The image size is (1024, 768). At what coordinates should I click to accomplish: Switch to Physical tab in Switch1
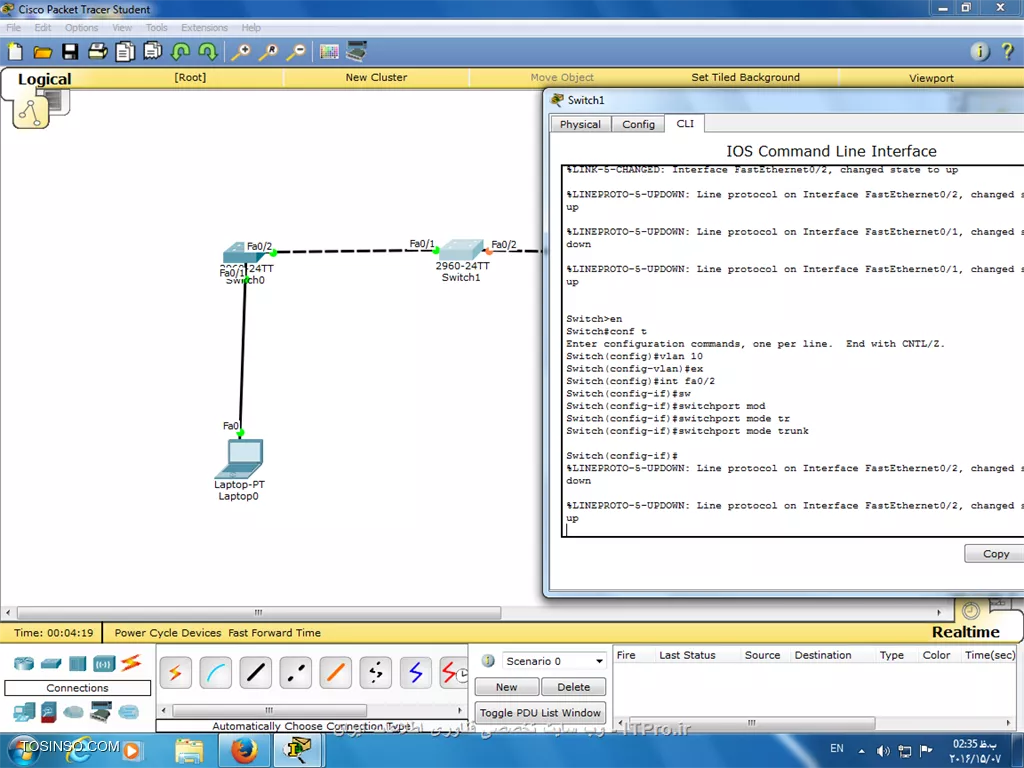[x=580, y=124]
